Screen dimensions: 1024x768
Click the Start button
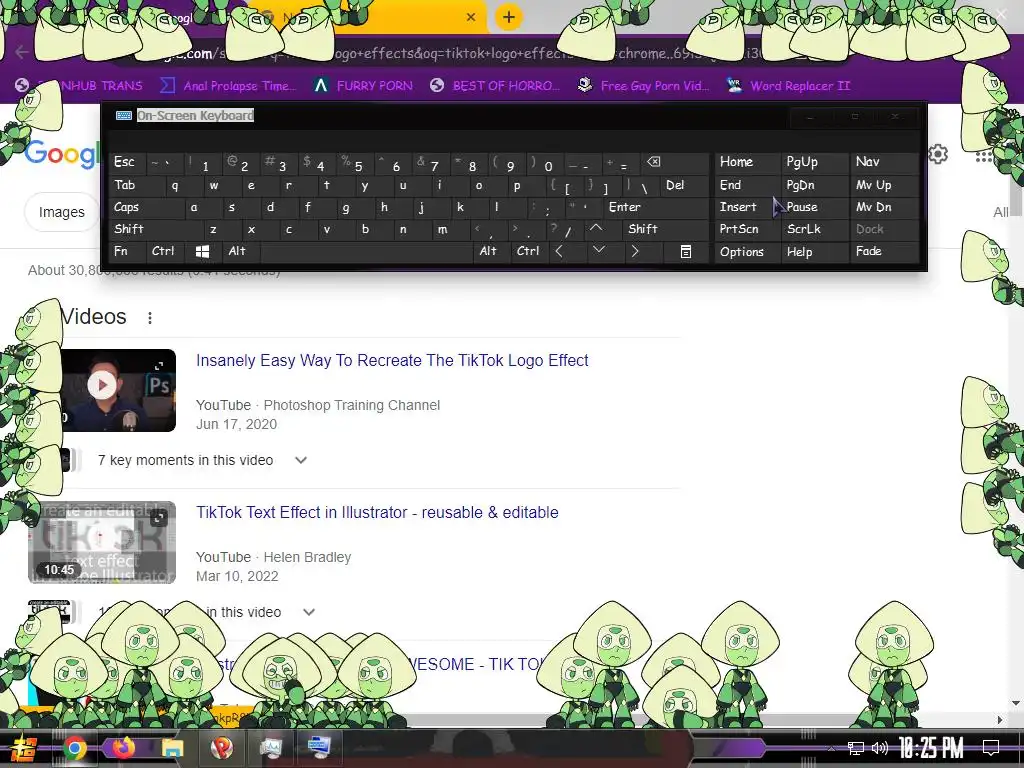(22, 748)
